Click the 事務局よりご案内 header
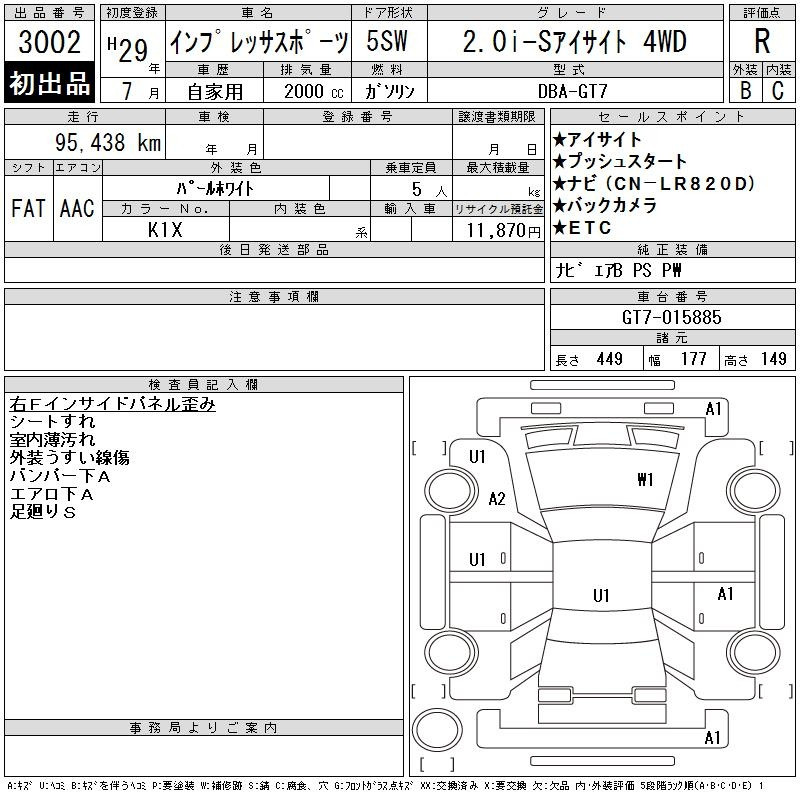The image size is (800, 800). point(204,728)
